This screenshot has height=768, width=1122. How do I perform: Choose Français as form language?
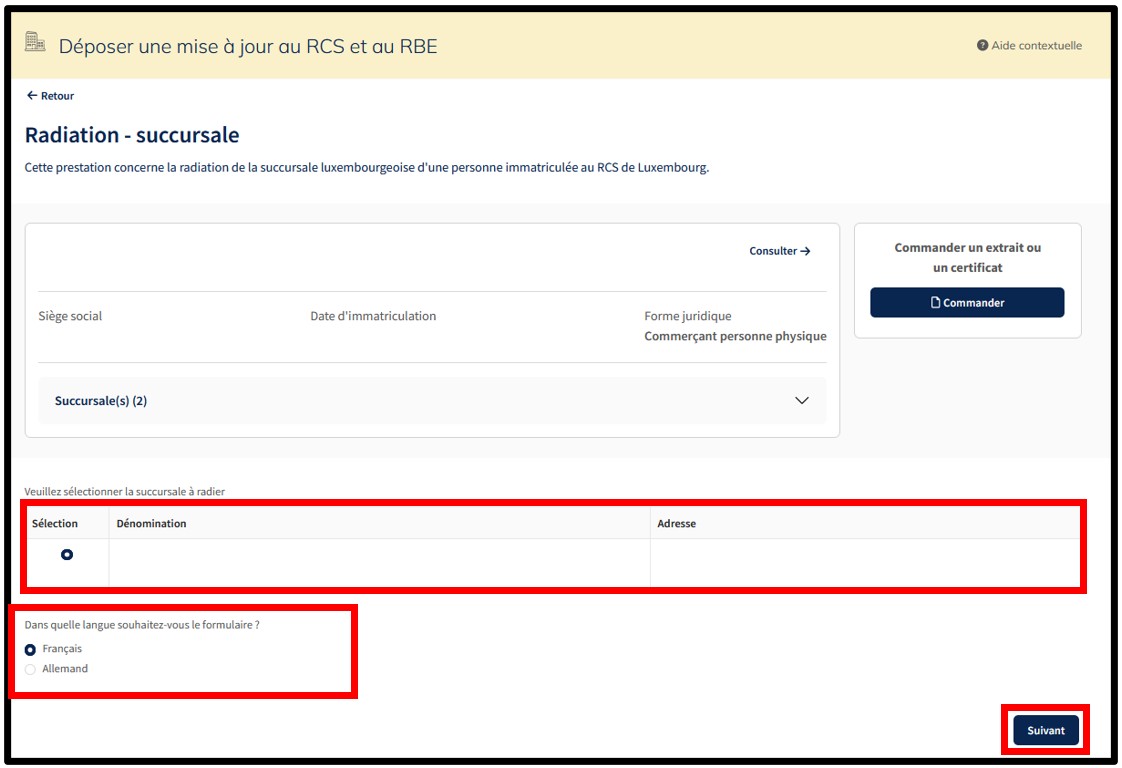(x=31, y=650)
